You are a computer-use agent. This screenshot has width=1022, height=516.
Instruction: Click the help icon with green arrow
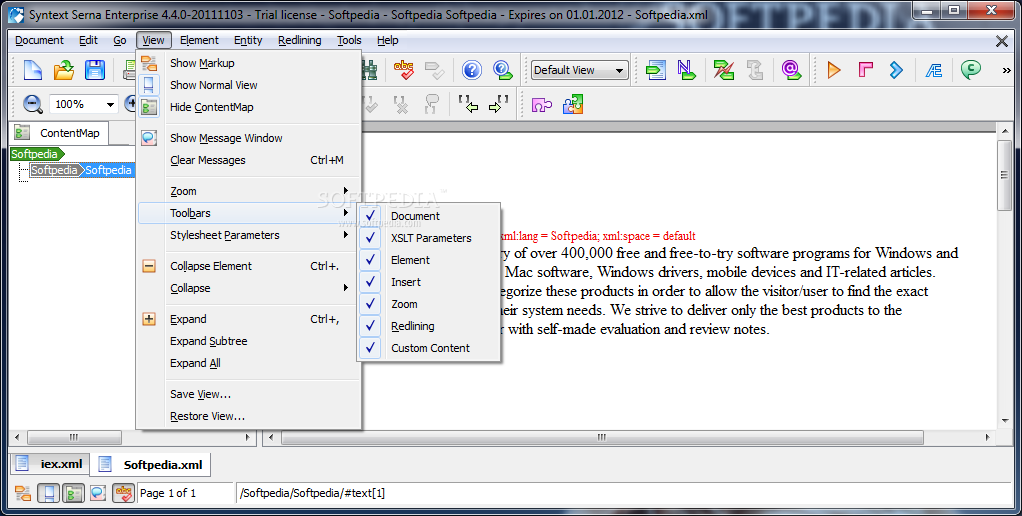coord(503,70)
